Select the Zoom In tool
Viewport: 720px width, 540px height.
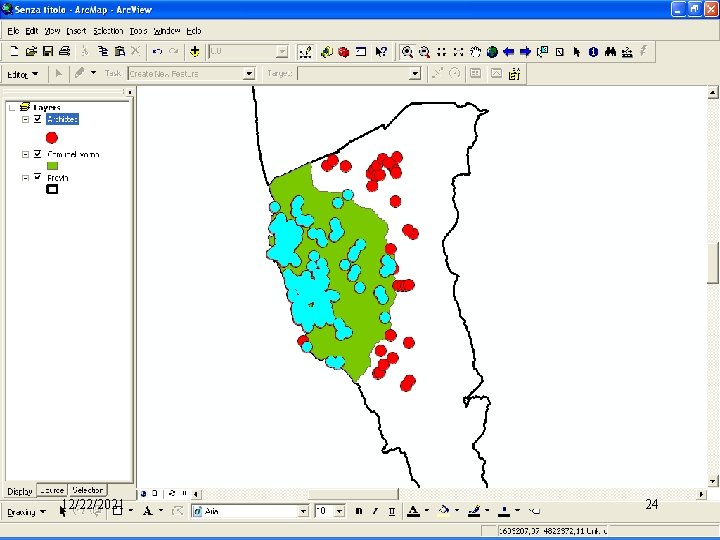(407, 51)
